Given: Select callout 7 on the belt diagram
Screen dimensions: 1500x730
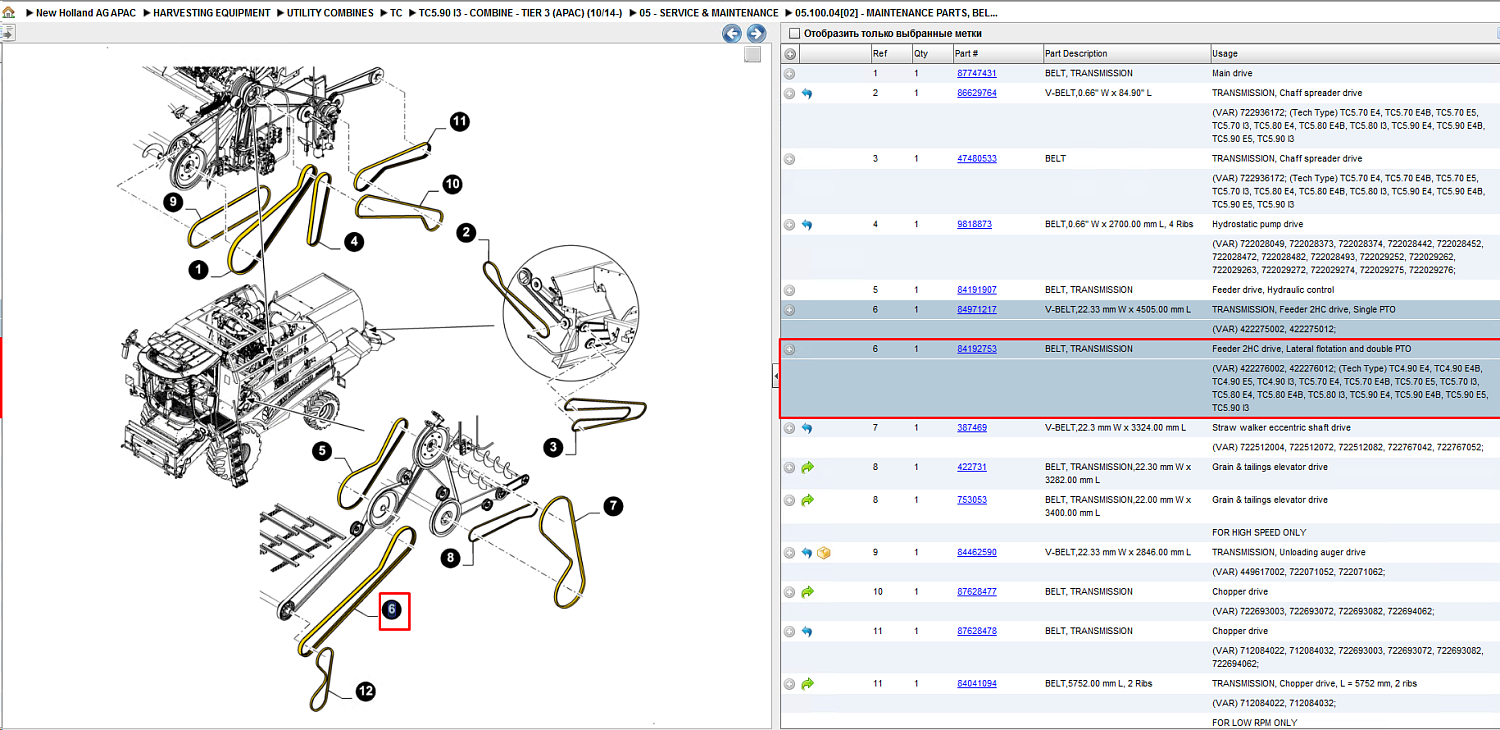Looking at the screenshot, I should coord(612,506).
